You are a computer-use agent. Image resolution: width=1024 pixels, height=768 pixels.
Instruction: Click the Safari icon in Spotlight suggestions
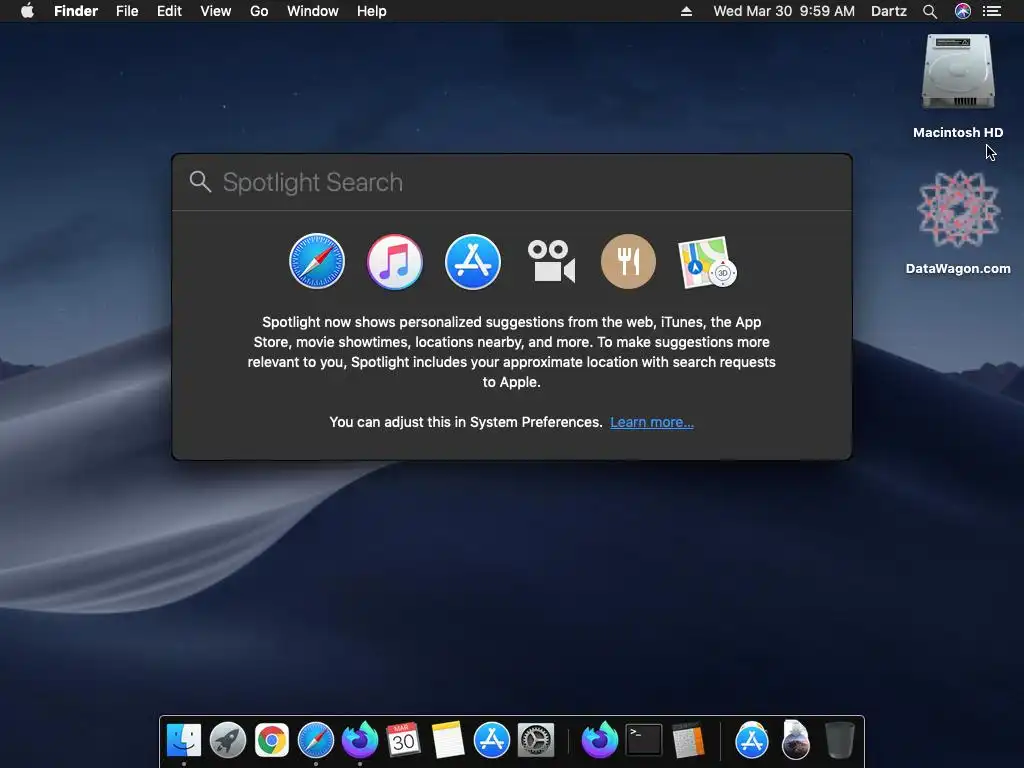pyautogui.click(x=317, y=261)
